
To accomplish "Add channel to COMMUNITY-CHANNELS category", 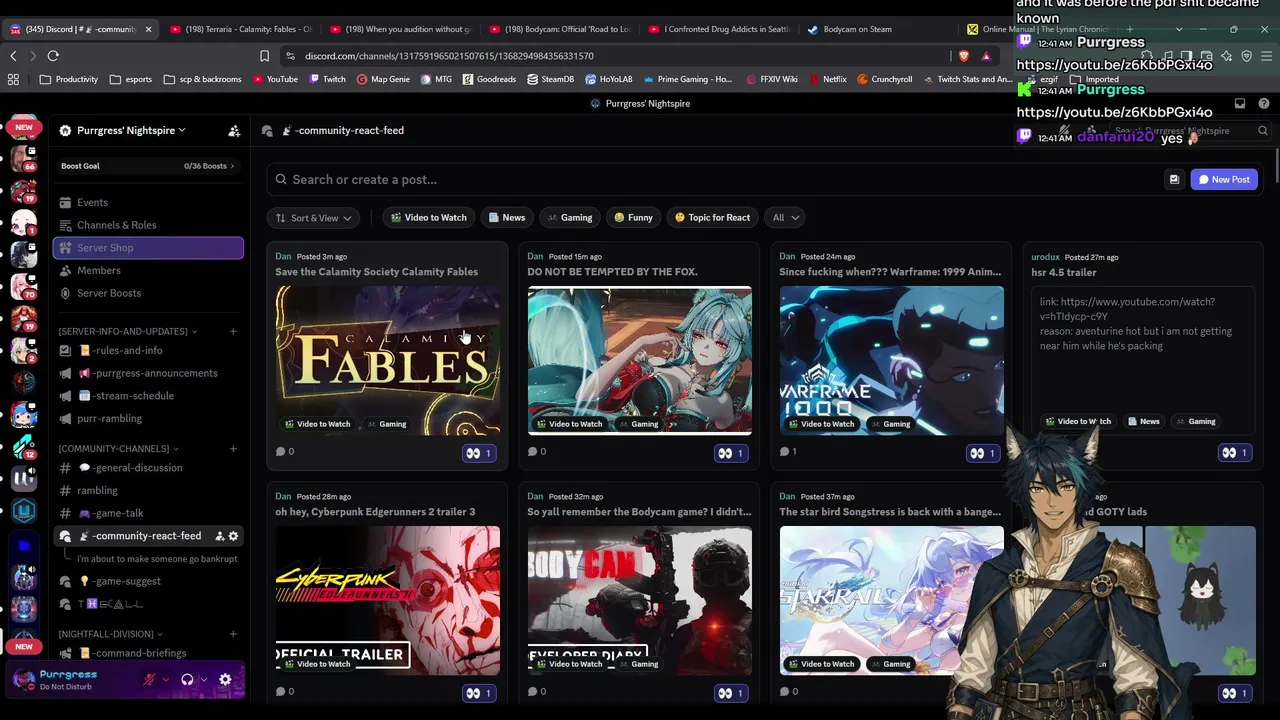I will coord(233,448).
